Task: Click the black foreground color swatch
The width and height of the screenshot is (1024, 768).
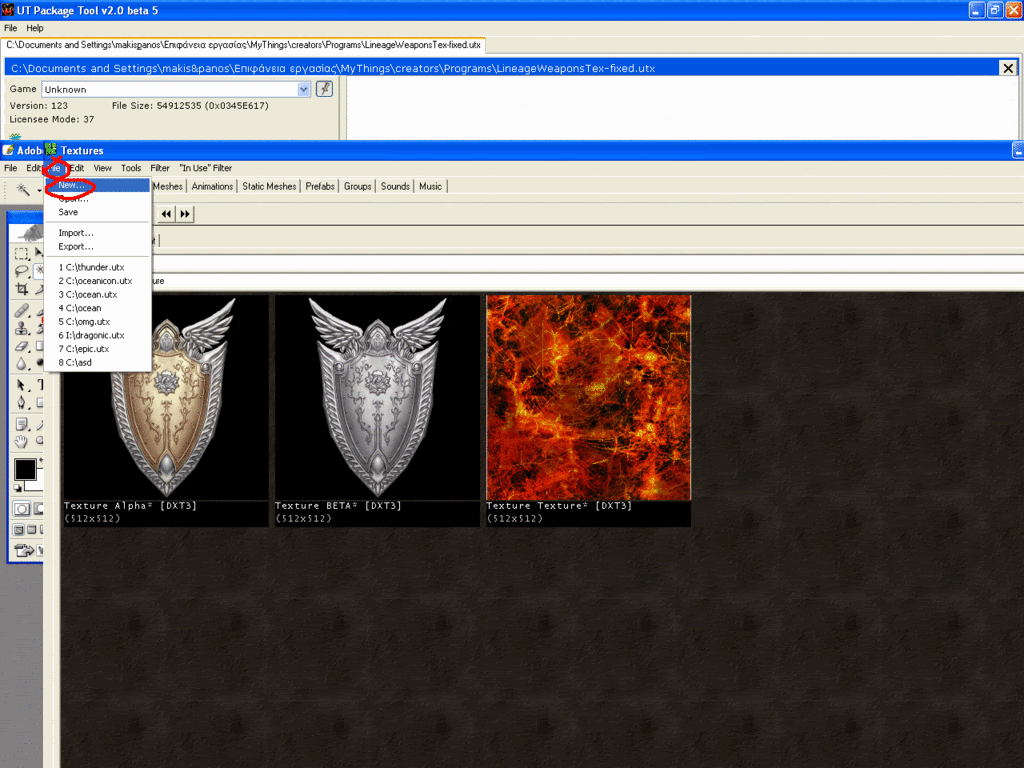Action: point(24,469)
